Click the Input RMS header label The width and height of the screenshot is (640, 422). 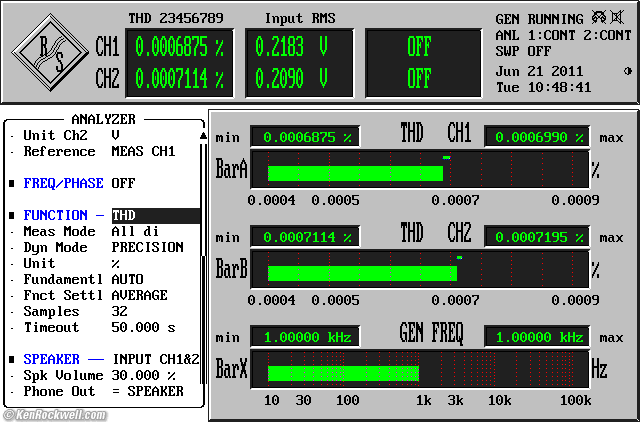point(300,18)
